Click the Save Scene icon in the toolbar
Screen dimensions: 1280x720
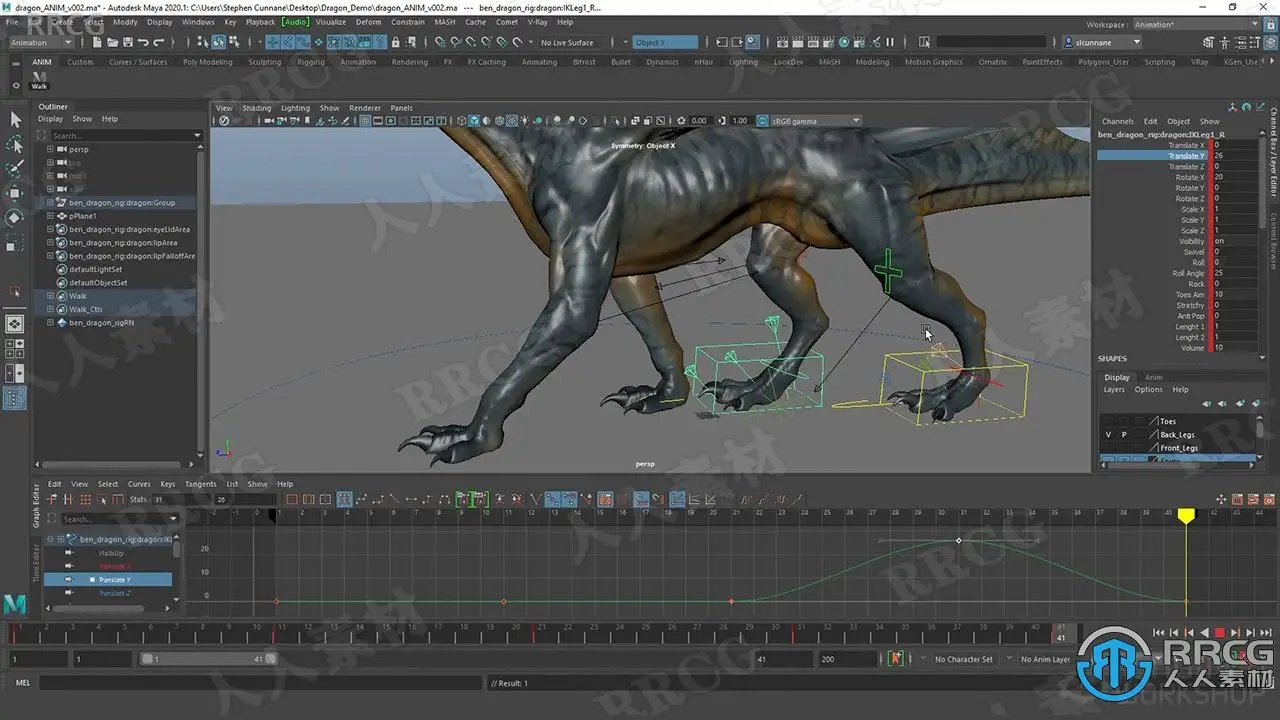click(x=127, y=42)
